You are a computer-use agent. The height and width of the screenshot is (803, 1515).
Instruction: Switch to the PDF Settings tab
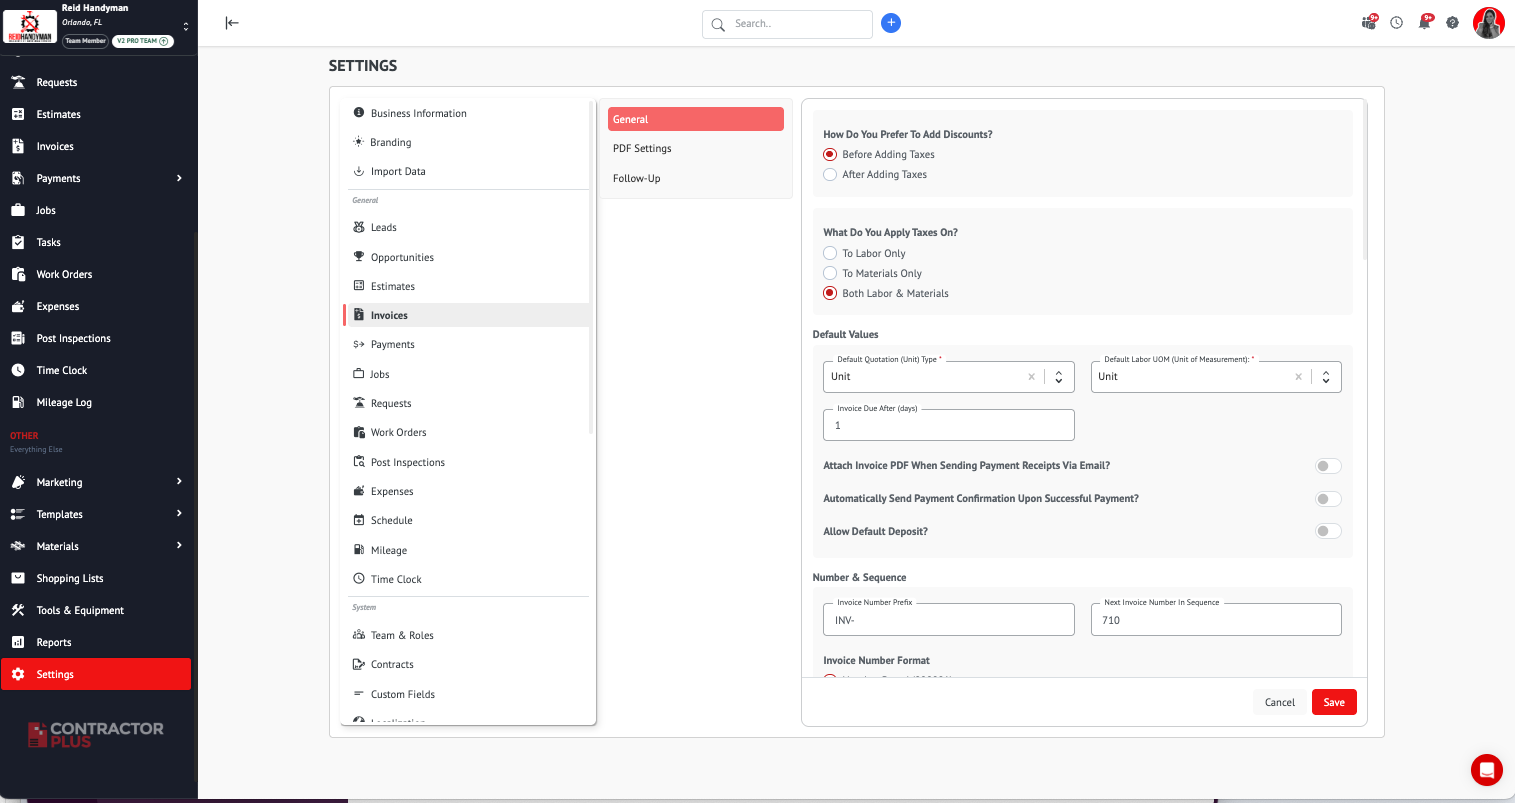642,149
